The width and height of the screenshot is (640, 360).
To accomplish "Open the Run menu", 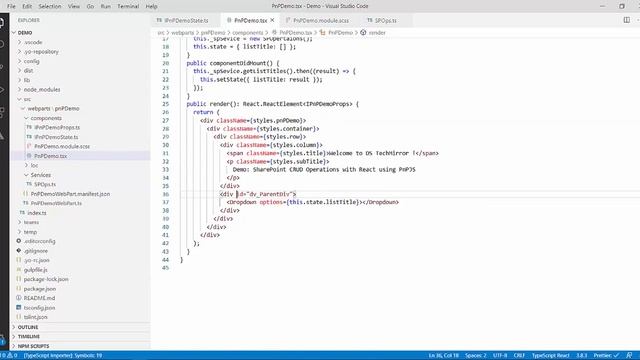I will (x=106, y=6).
